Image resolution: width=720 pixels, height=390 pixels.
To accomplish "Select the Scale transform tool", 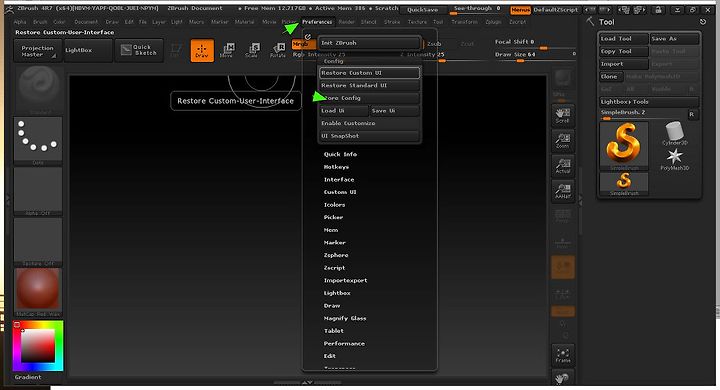I will [252, 50].
